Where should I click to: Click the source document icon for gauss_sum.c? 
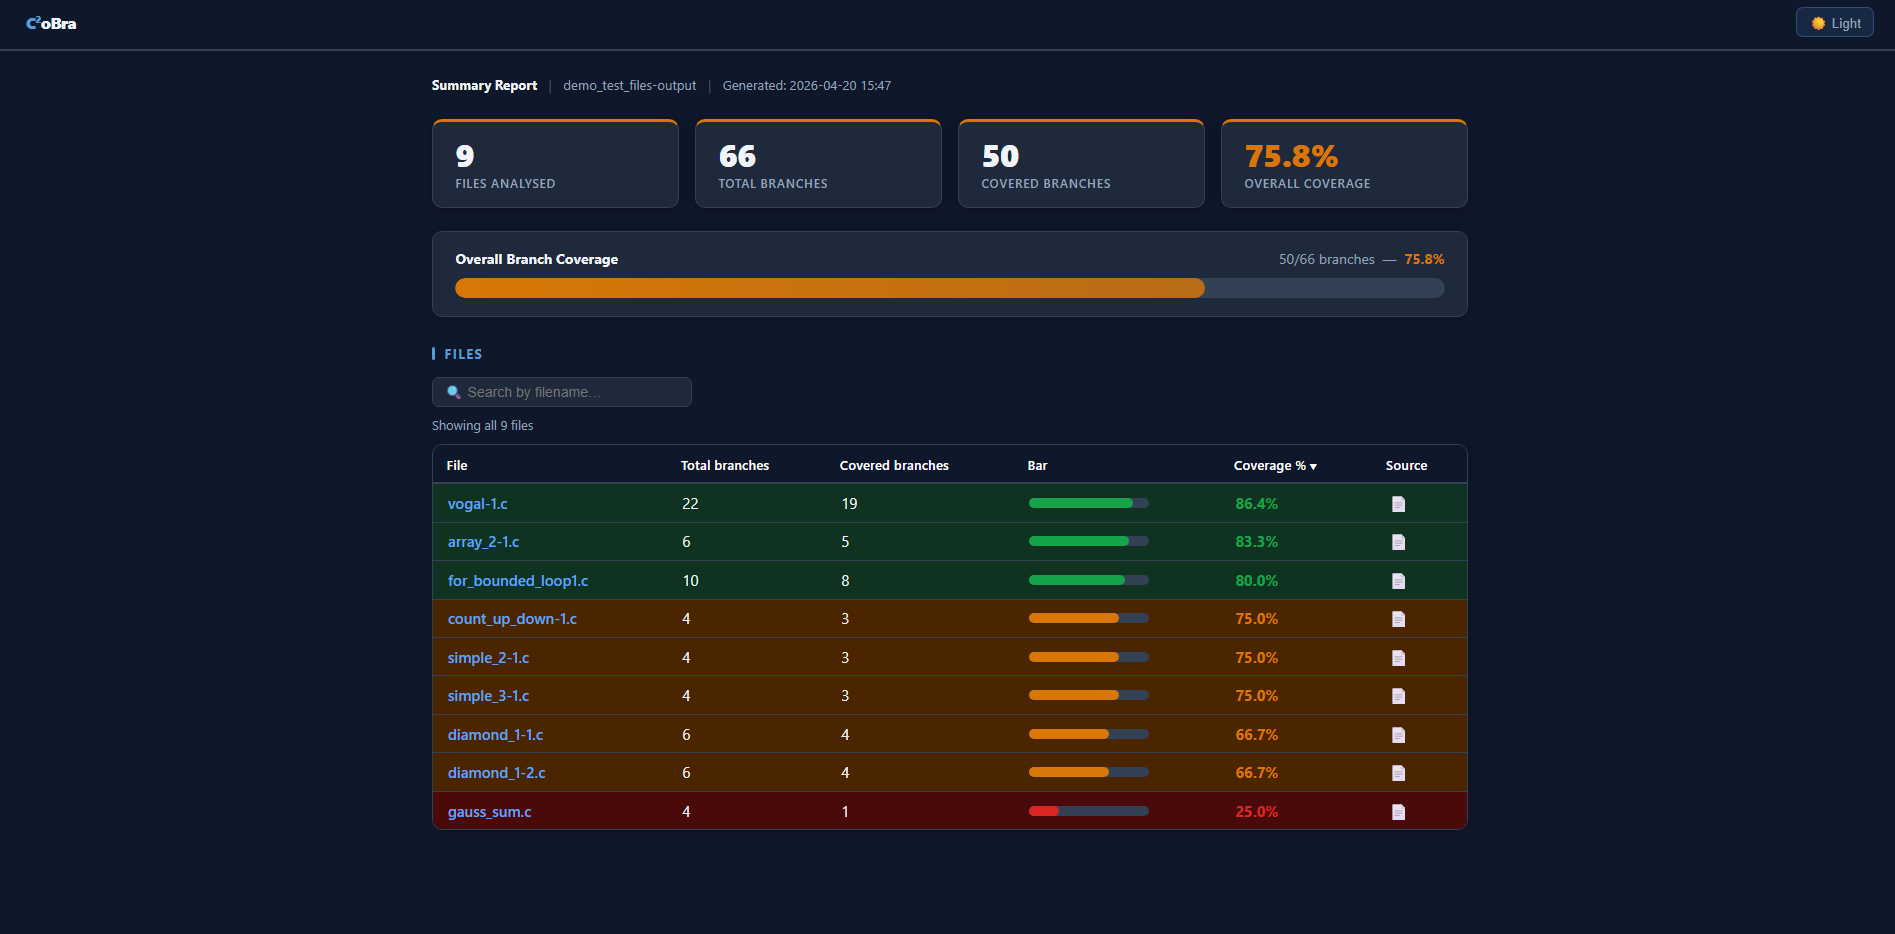coord(1398,811)
